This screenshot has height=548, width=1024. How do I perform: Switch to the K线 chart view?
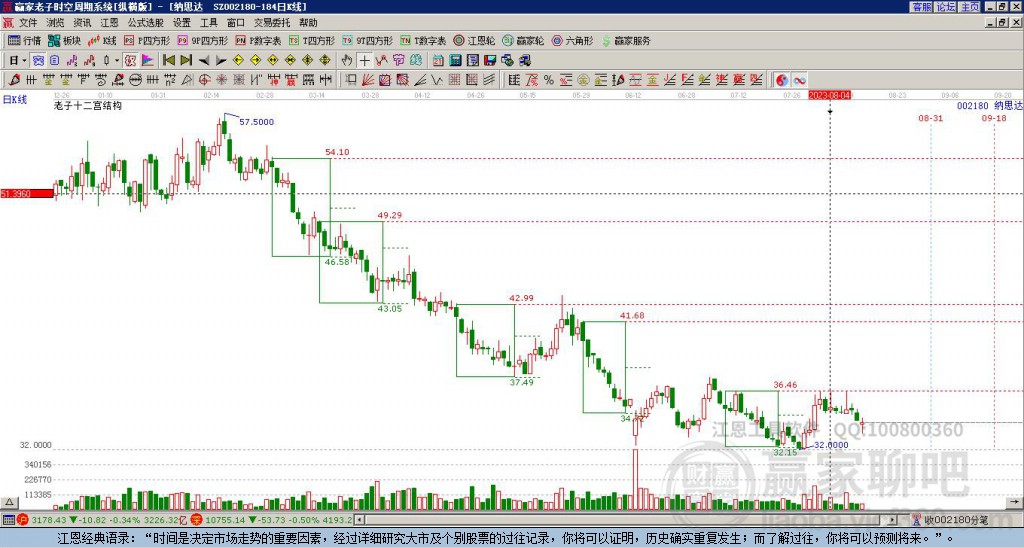point(102,40)
